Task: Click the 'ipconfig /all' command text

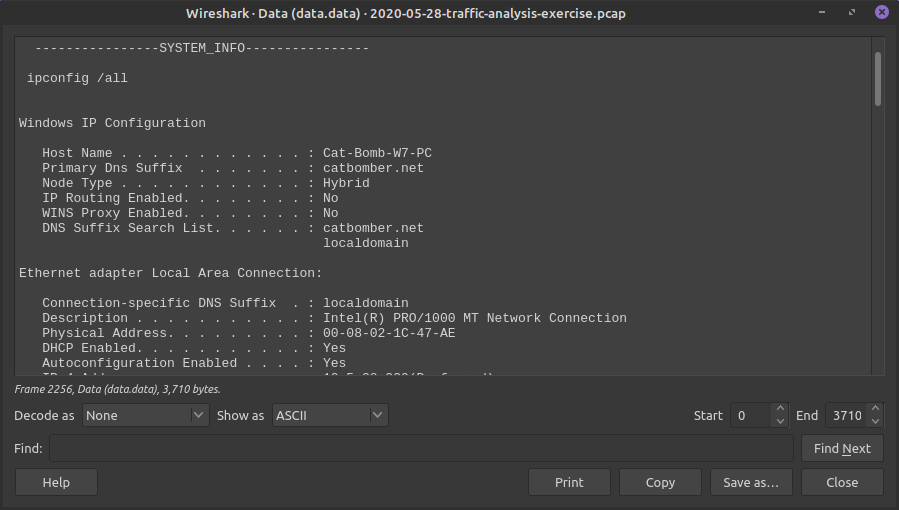Action: 77,78
